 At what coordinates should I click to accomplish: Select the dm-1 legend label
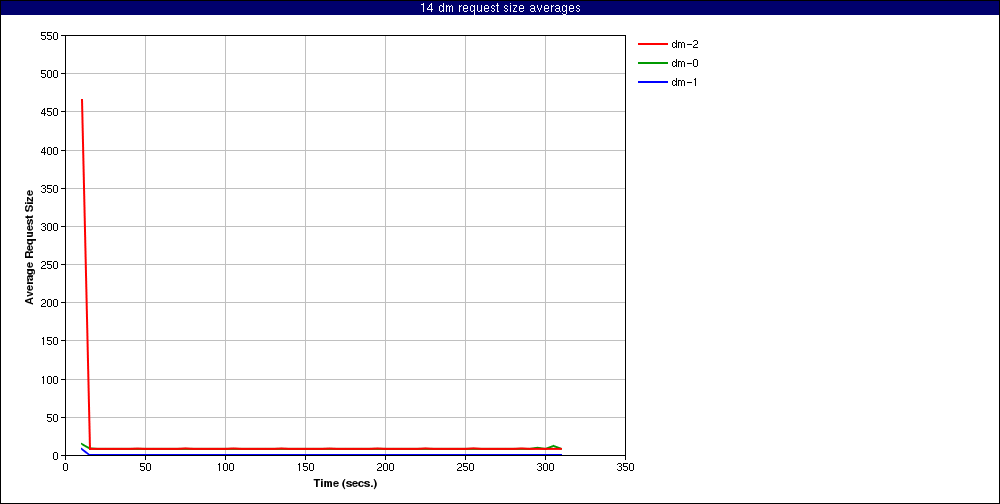pyautogui.click(x=684, y=82)
